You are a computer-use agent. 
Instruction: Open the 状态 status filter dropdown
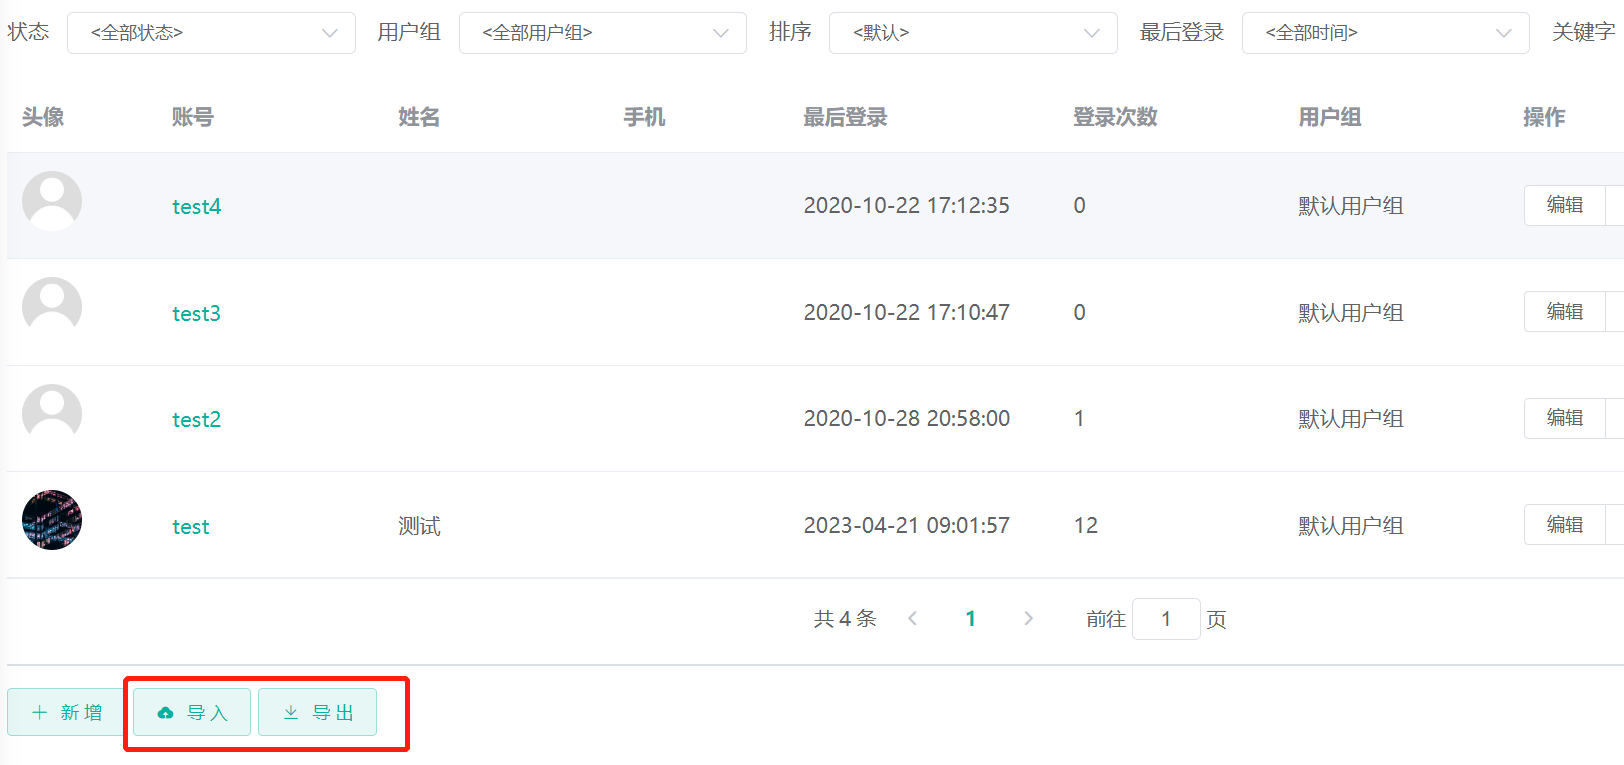pyautogui.click(x=211, y=33)
